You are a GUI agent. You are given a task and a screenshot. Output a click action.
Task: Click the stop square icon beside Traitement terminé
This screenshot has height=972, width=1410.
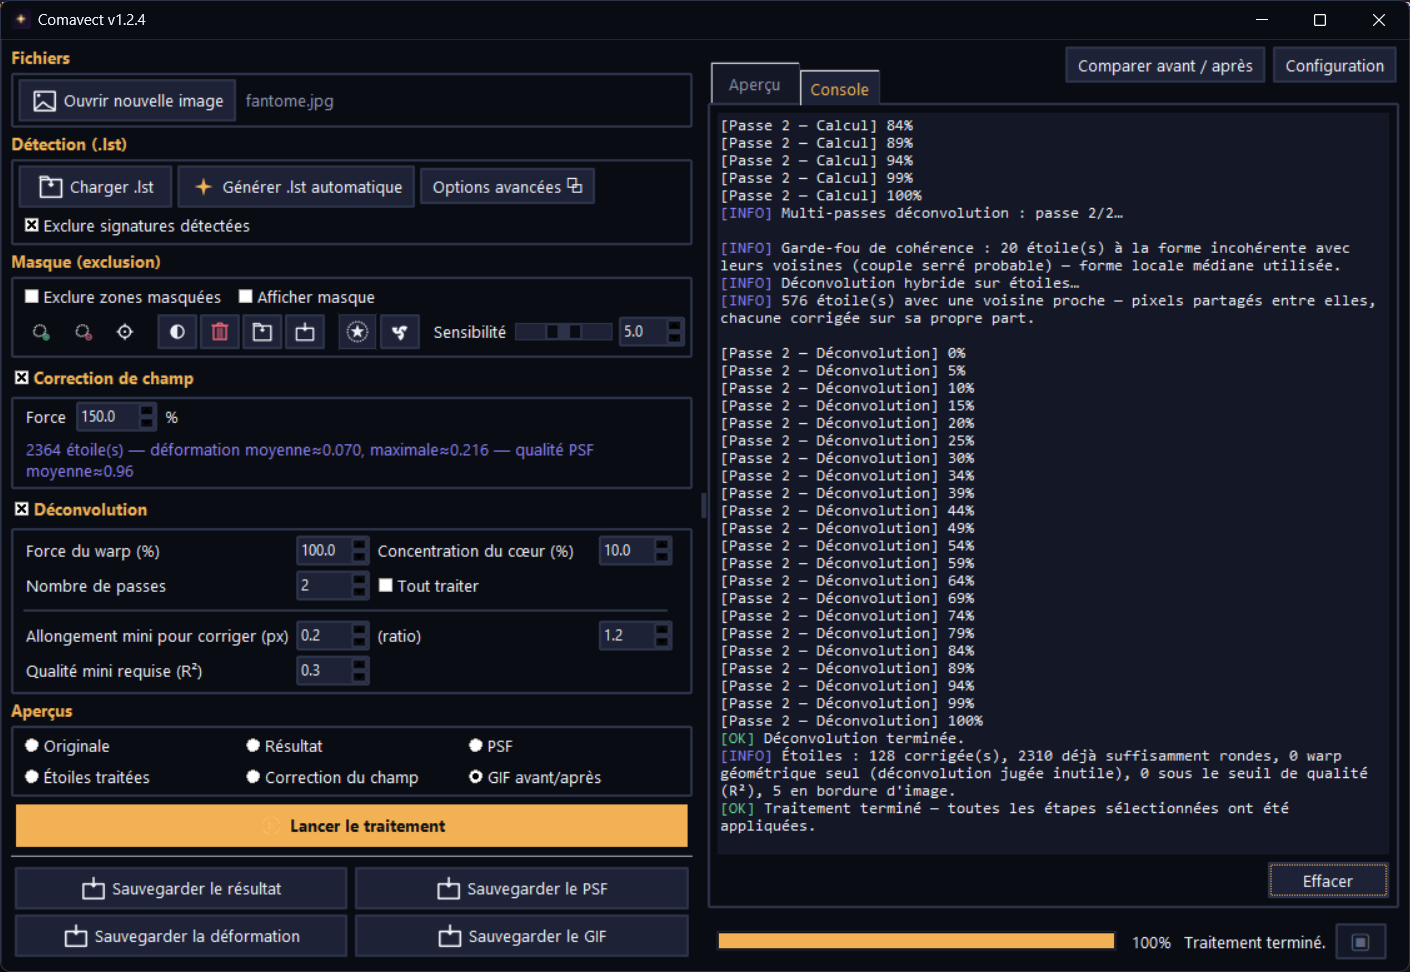coord(1360,942)
